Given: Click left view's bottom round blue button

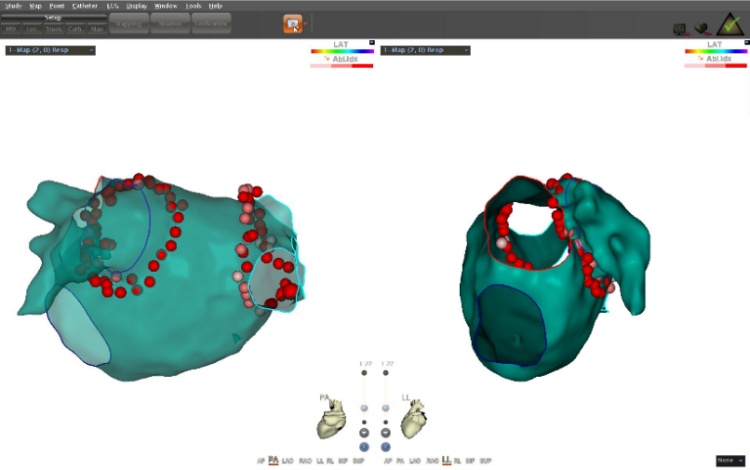Looking at the screenshot, I should (x=364, y=447).
